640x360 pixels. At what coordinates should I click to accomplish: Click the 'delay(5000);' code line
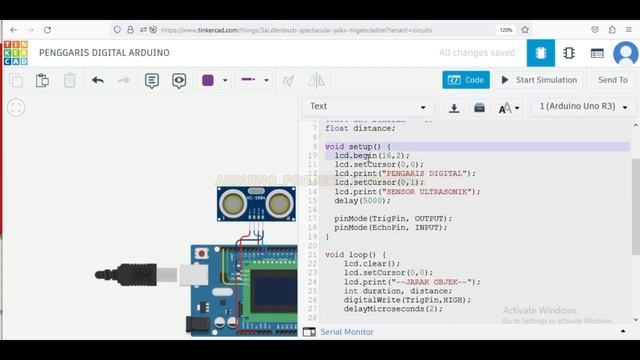pyautogui.click(x=362, y=200)
